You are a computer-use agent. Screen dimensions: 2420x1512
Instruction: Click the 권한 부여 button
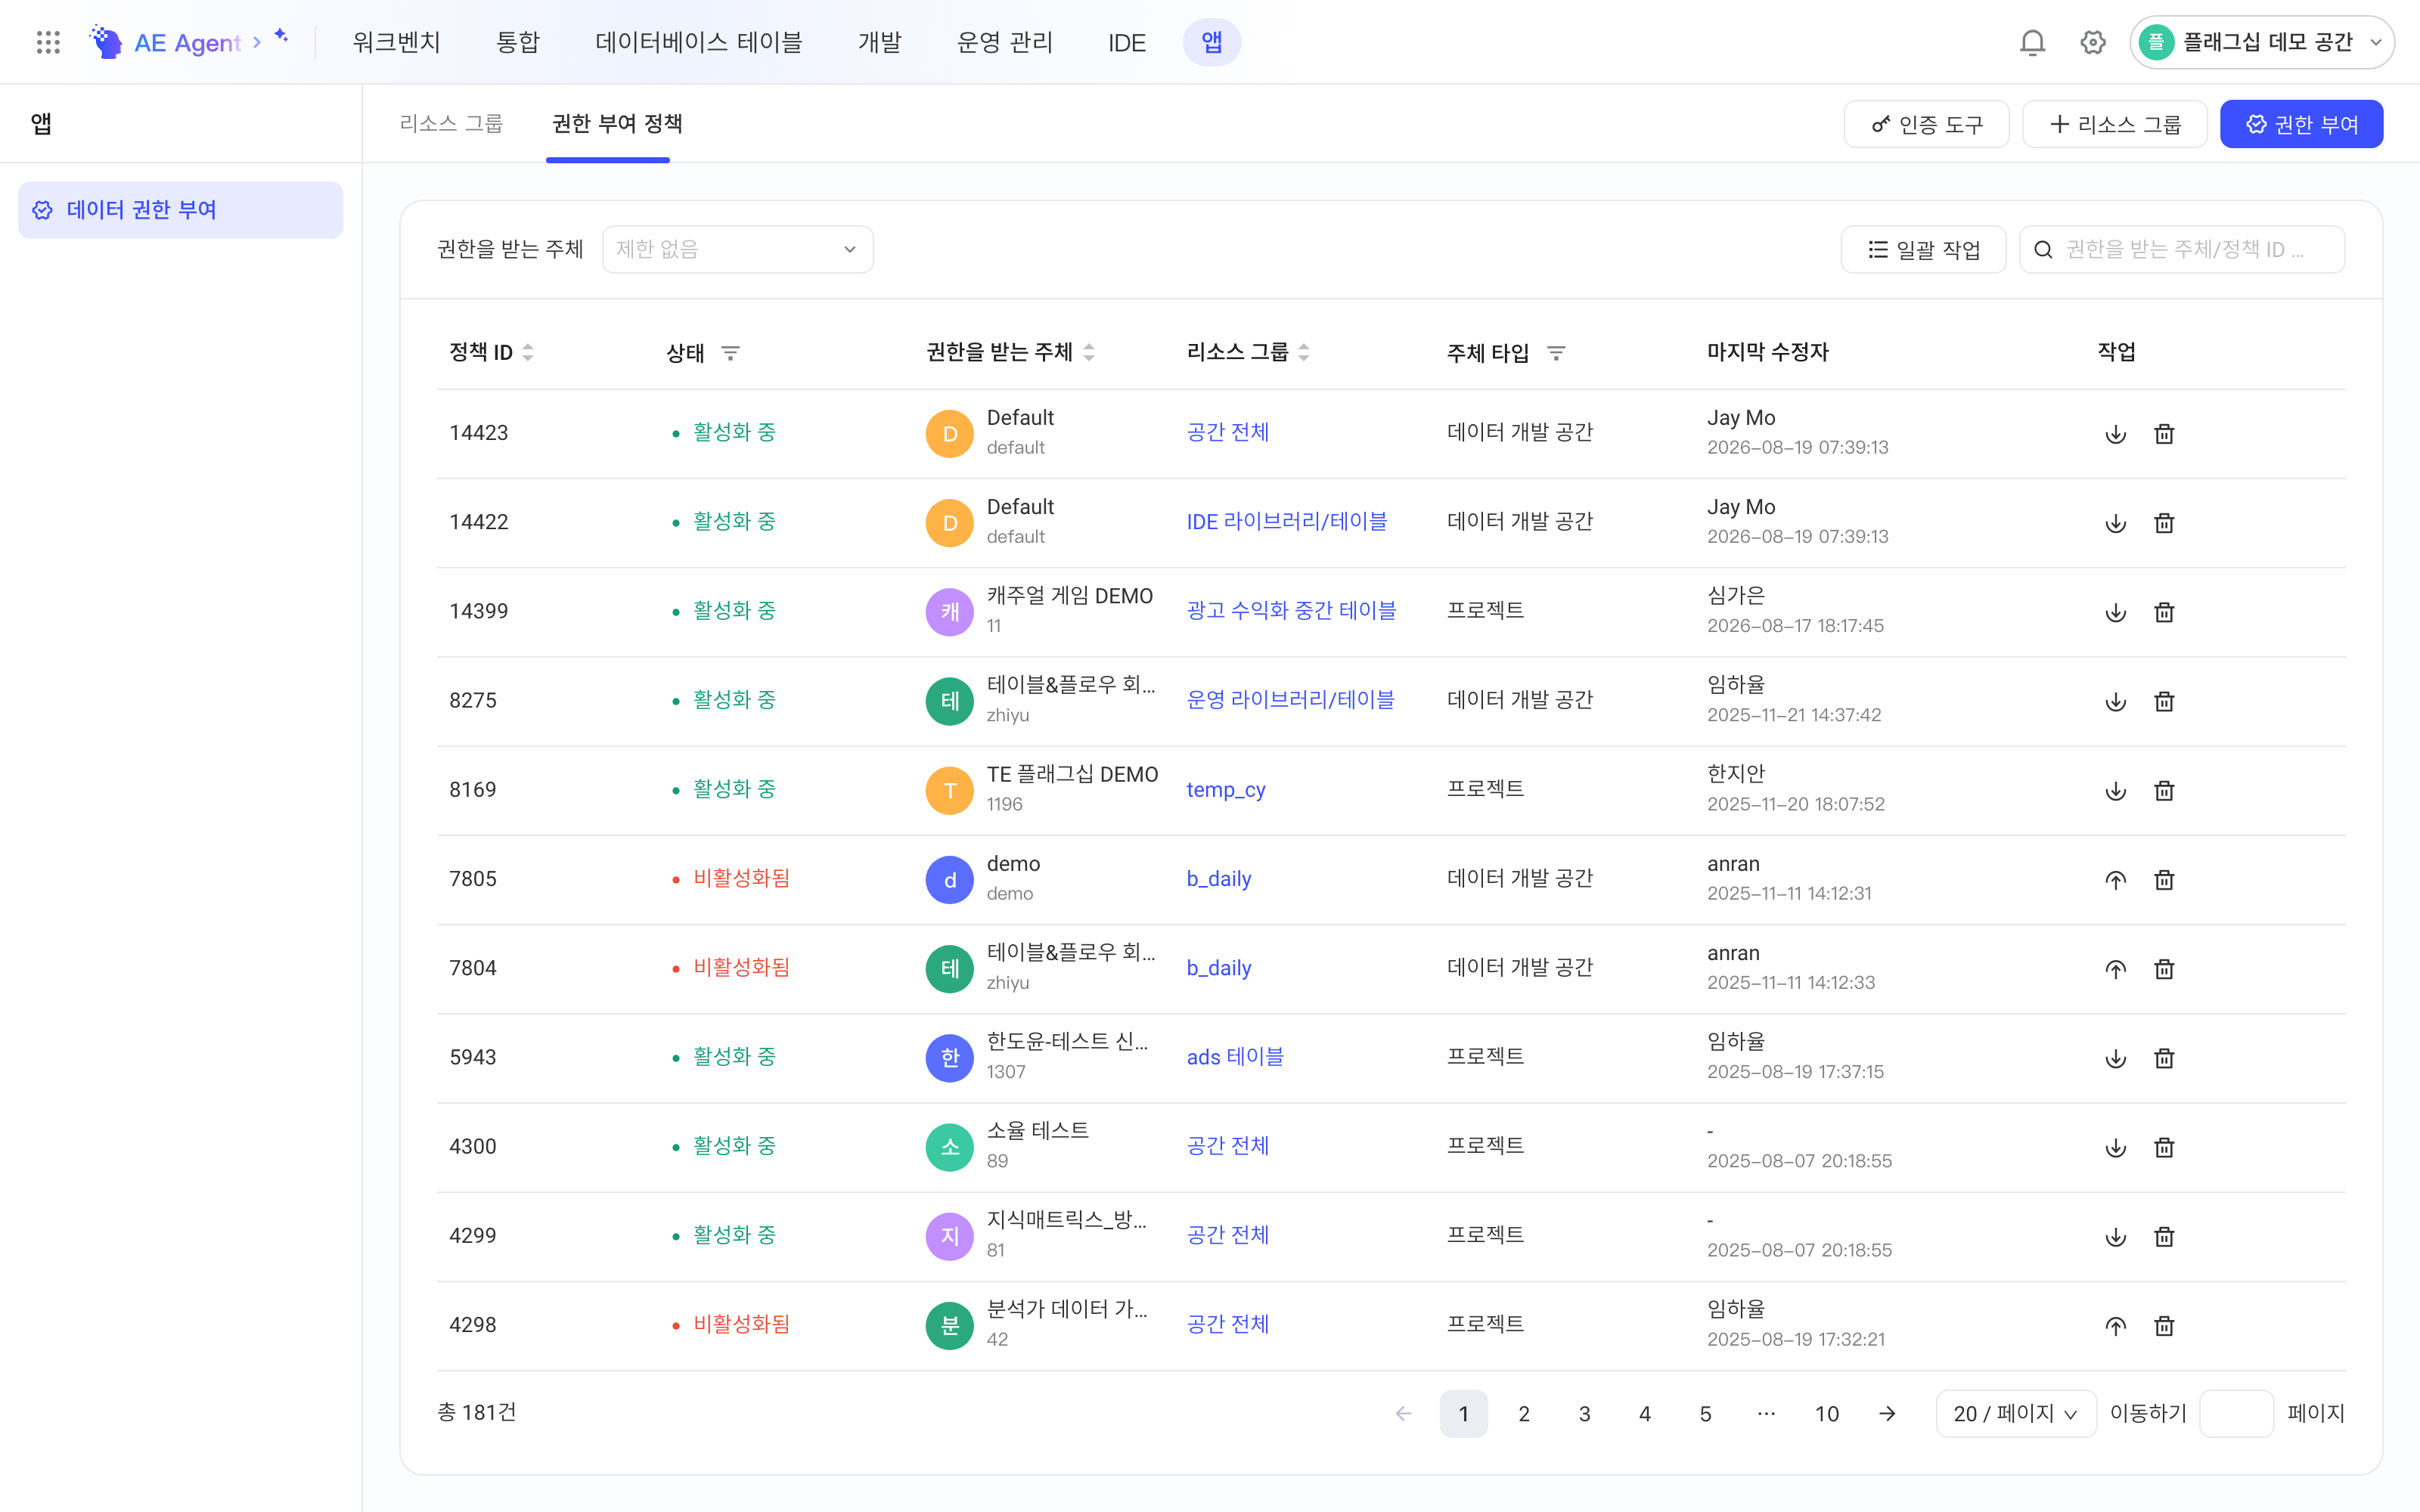tap(2301, 124)
